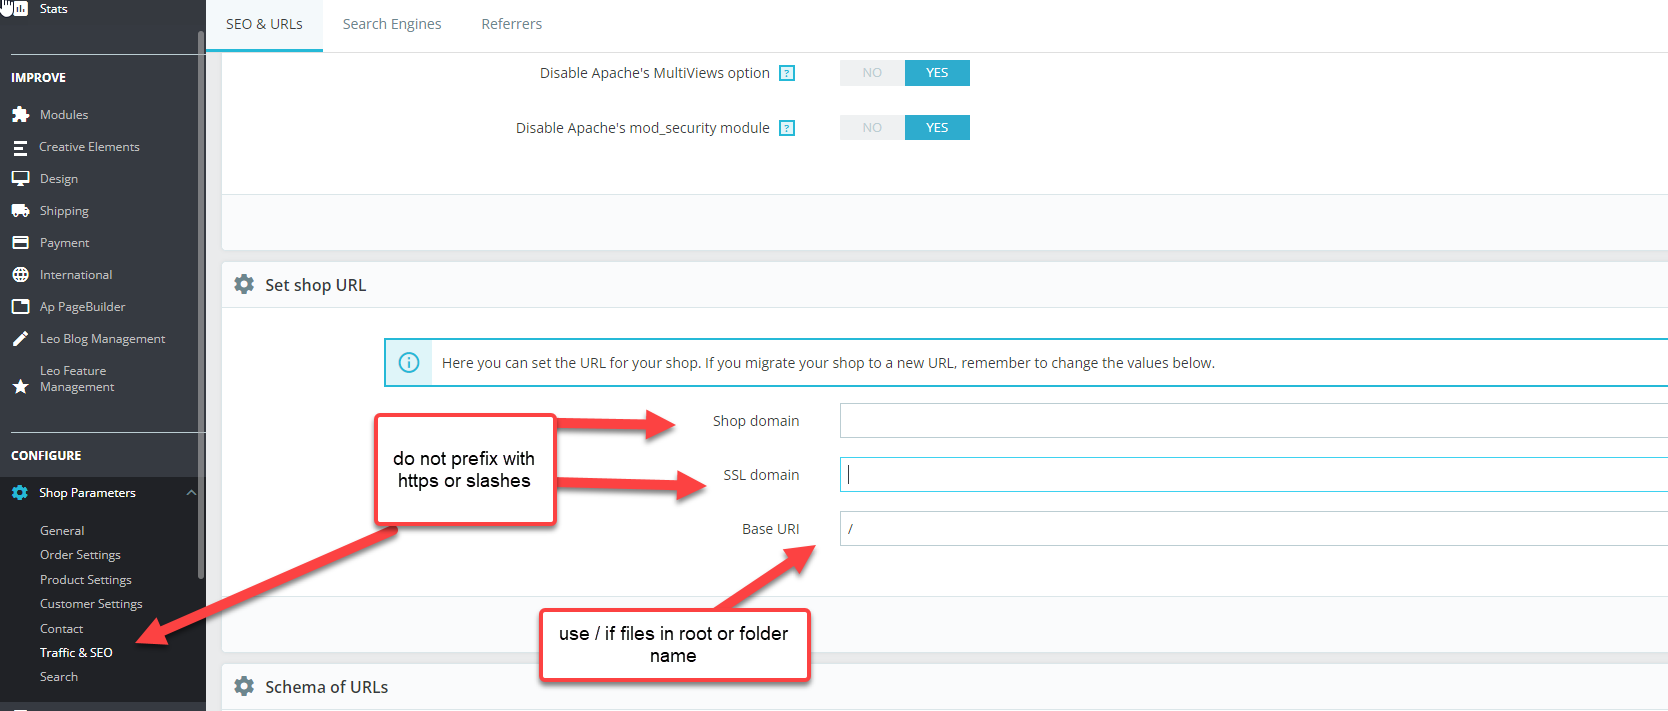Click the Ap PageBuilder icon
This screenshot has width=1668, height=711.
pyautogui.click(x=20, y=307)
